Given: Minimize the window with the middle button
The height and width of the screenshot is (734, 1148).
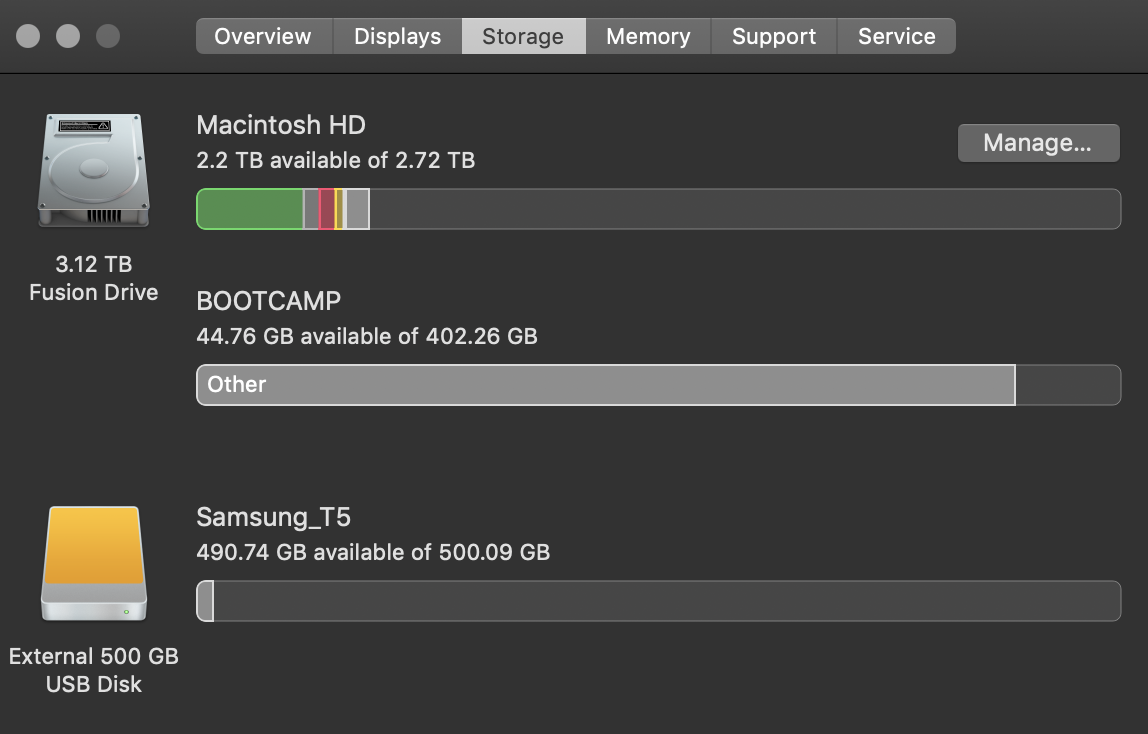Looking at the screenshot, I should [68, 37].
